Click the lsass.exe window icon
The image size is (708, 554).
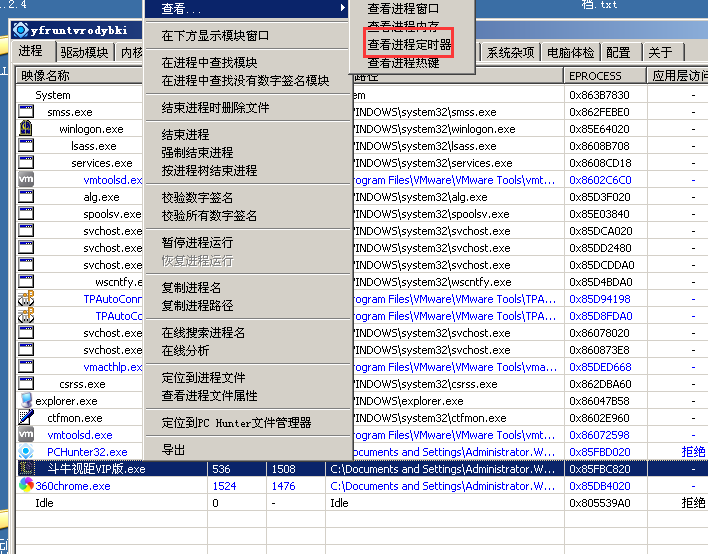(x=26, y=146)
